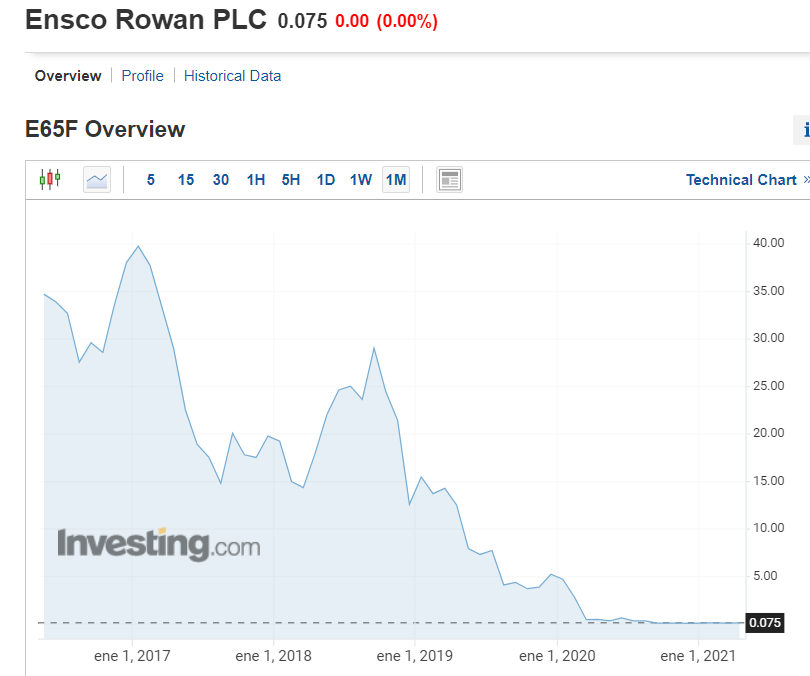Click the 15.00 price axis label
The height and width of the screenshot is (676, 810).
coord(768,481)
